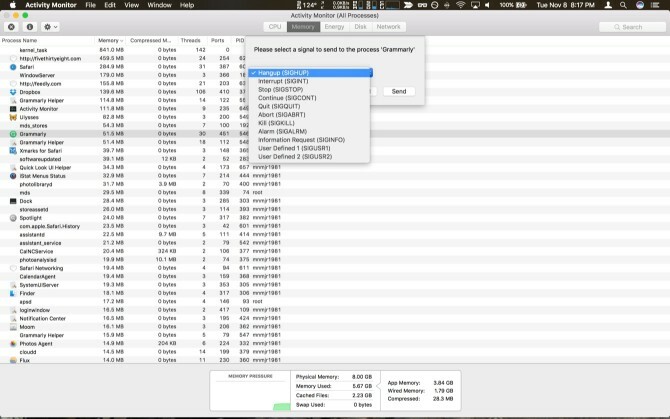Click the Inspect process info (i) icon

click(29, 27)
